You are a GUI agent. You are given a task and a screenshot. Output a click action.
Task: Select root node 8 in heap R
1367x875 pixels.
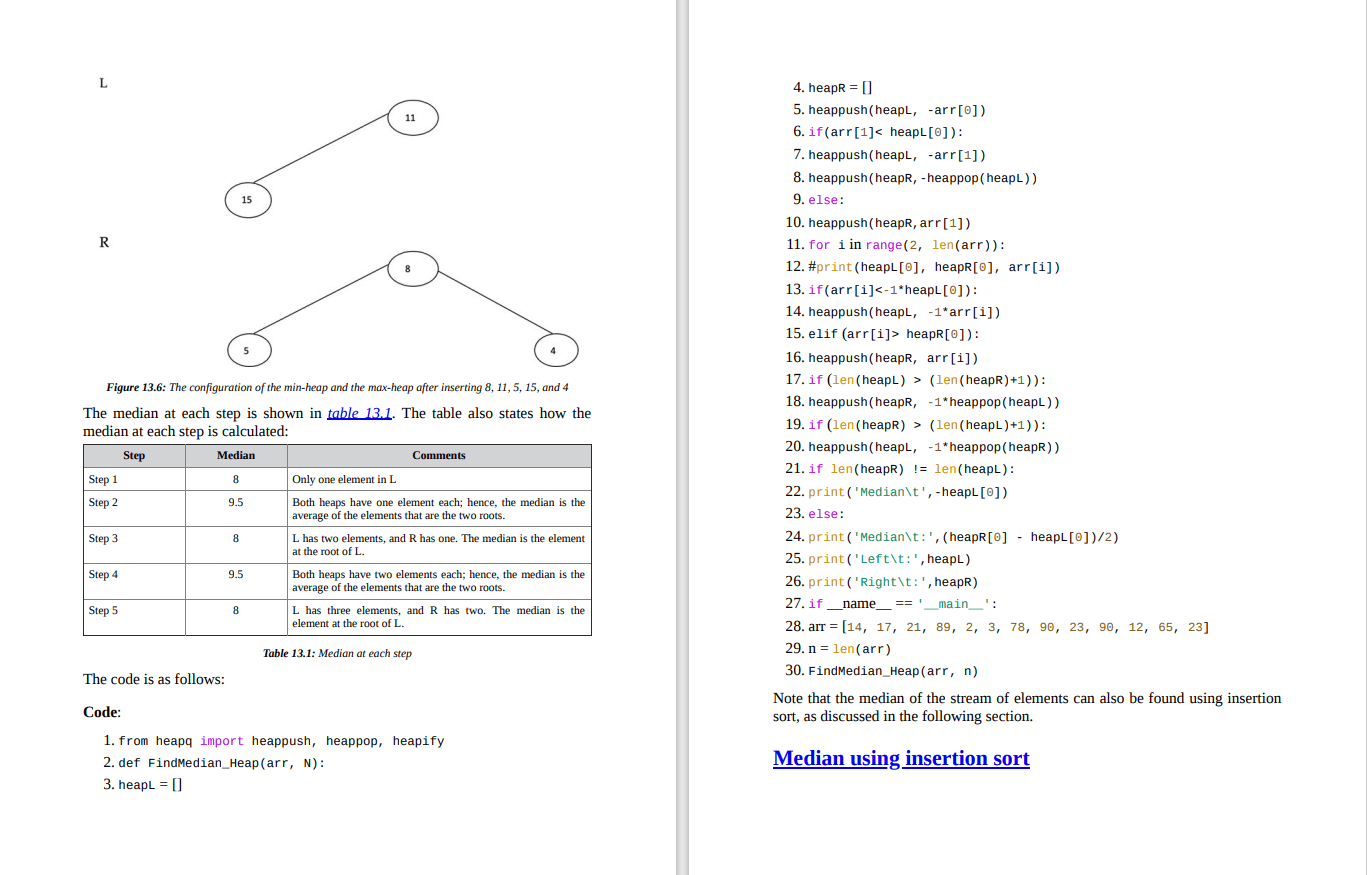click(x=408, y=269)
